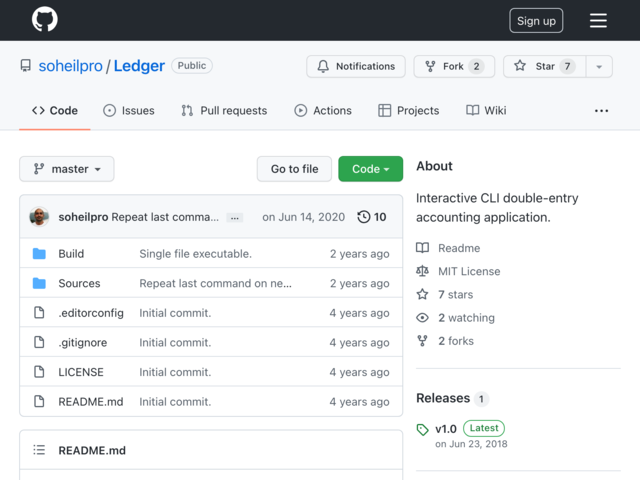This screenshot has height=480, width=640.
Task: Click the Go to file button
Action: click(x=294, y=169)
